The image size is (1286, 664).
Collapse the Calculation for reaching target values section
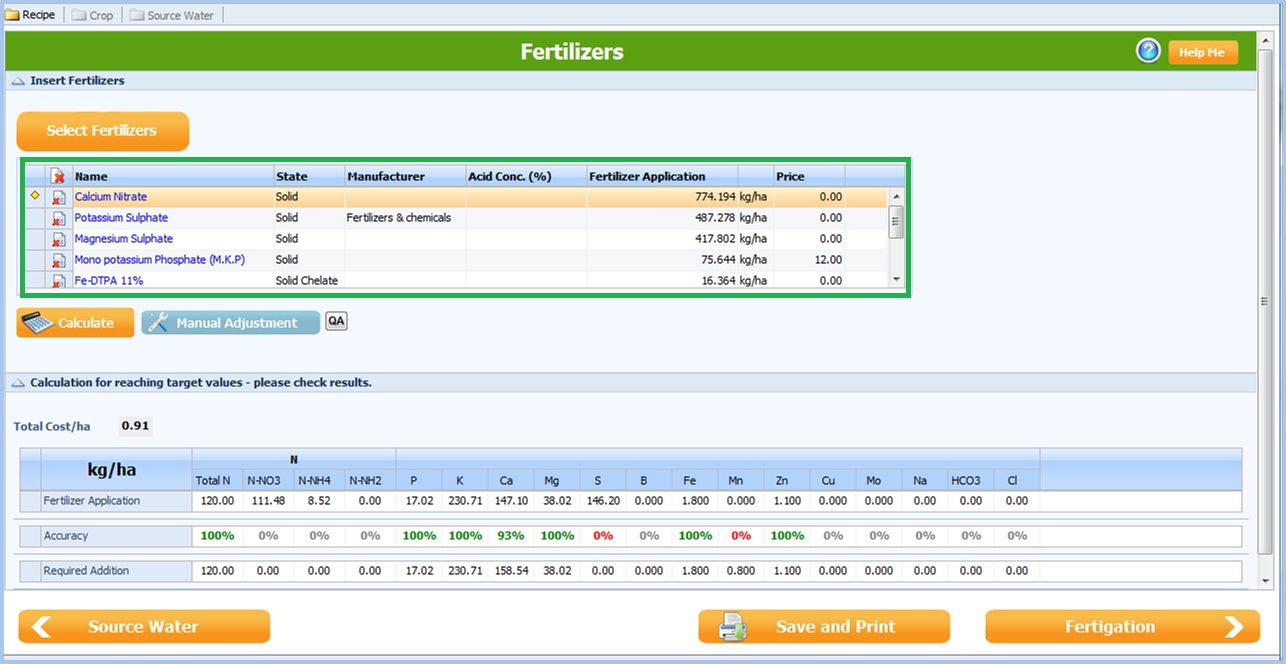point(18,382)
